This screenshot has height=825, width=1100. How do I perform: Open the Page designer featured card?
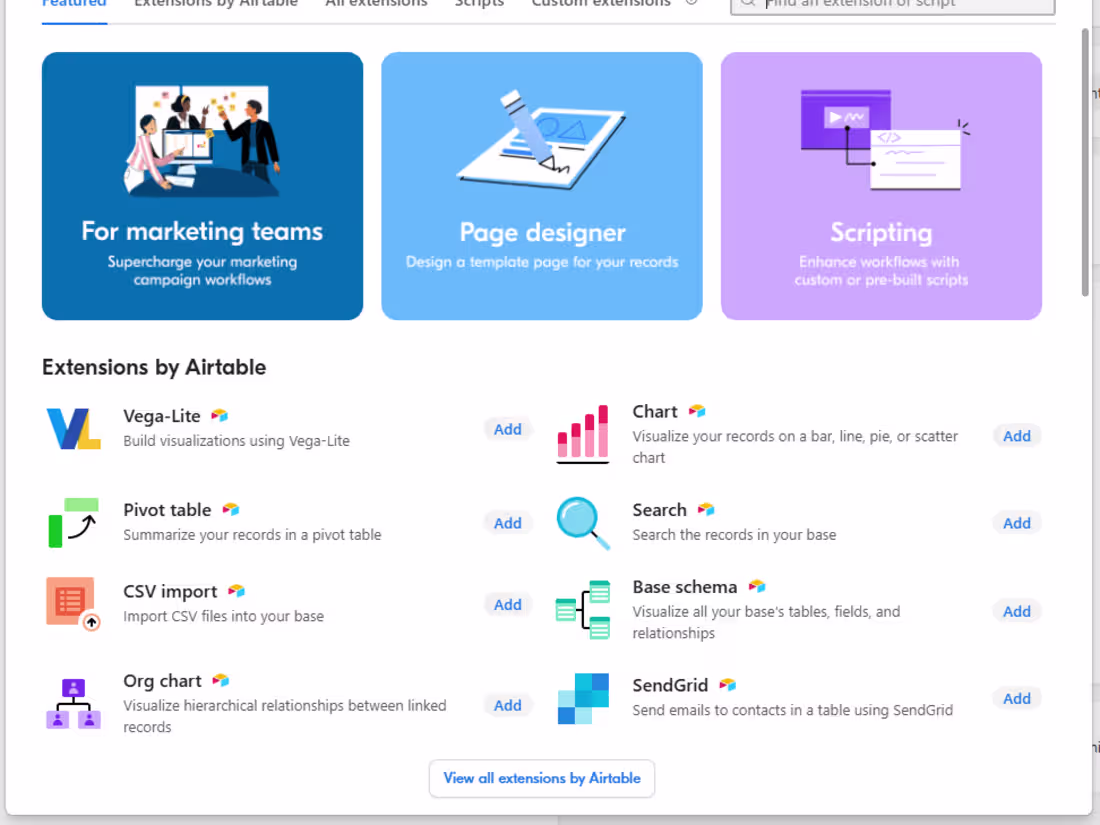click(541, 186)
